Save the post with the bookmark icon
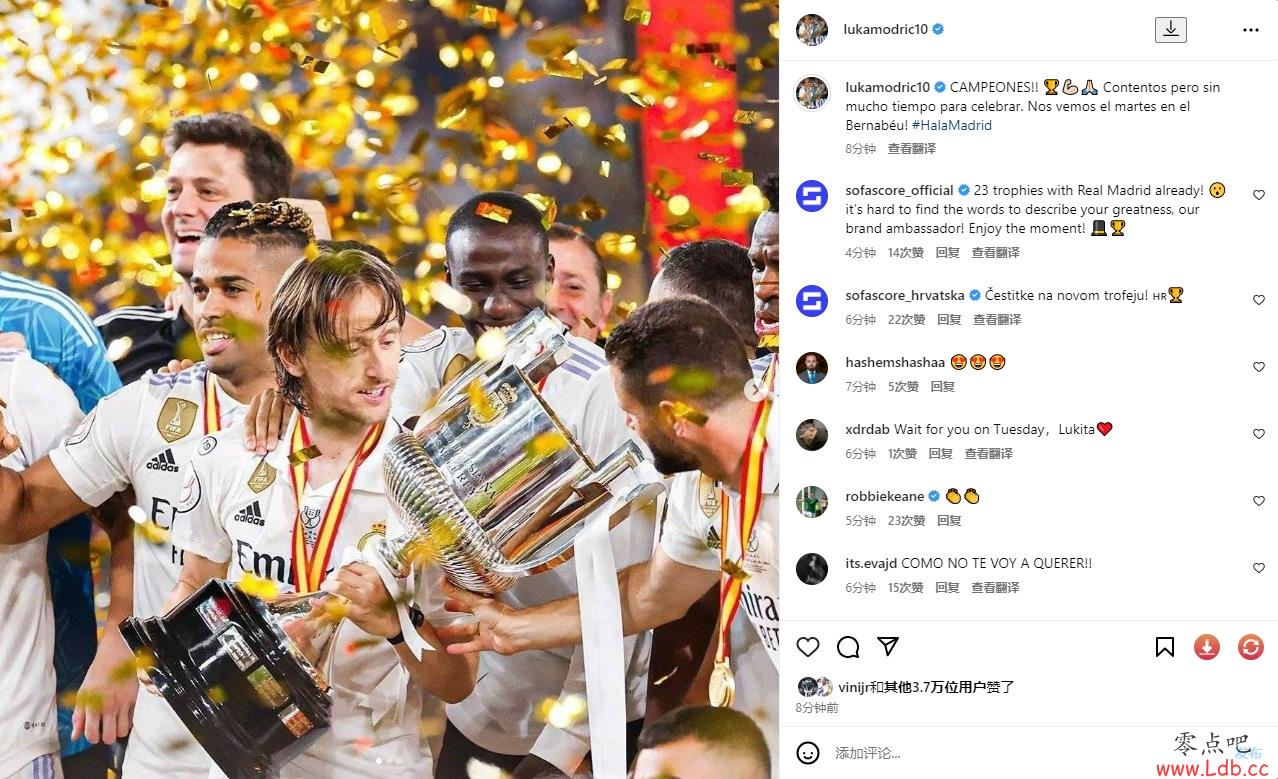The image size is (1278, 779). pyautogui.click(x=1165, y=647)
